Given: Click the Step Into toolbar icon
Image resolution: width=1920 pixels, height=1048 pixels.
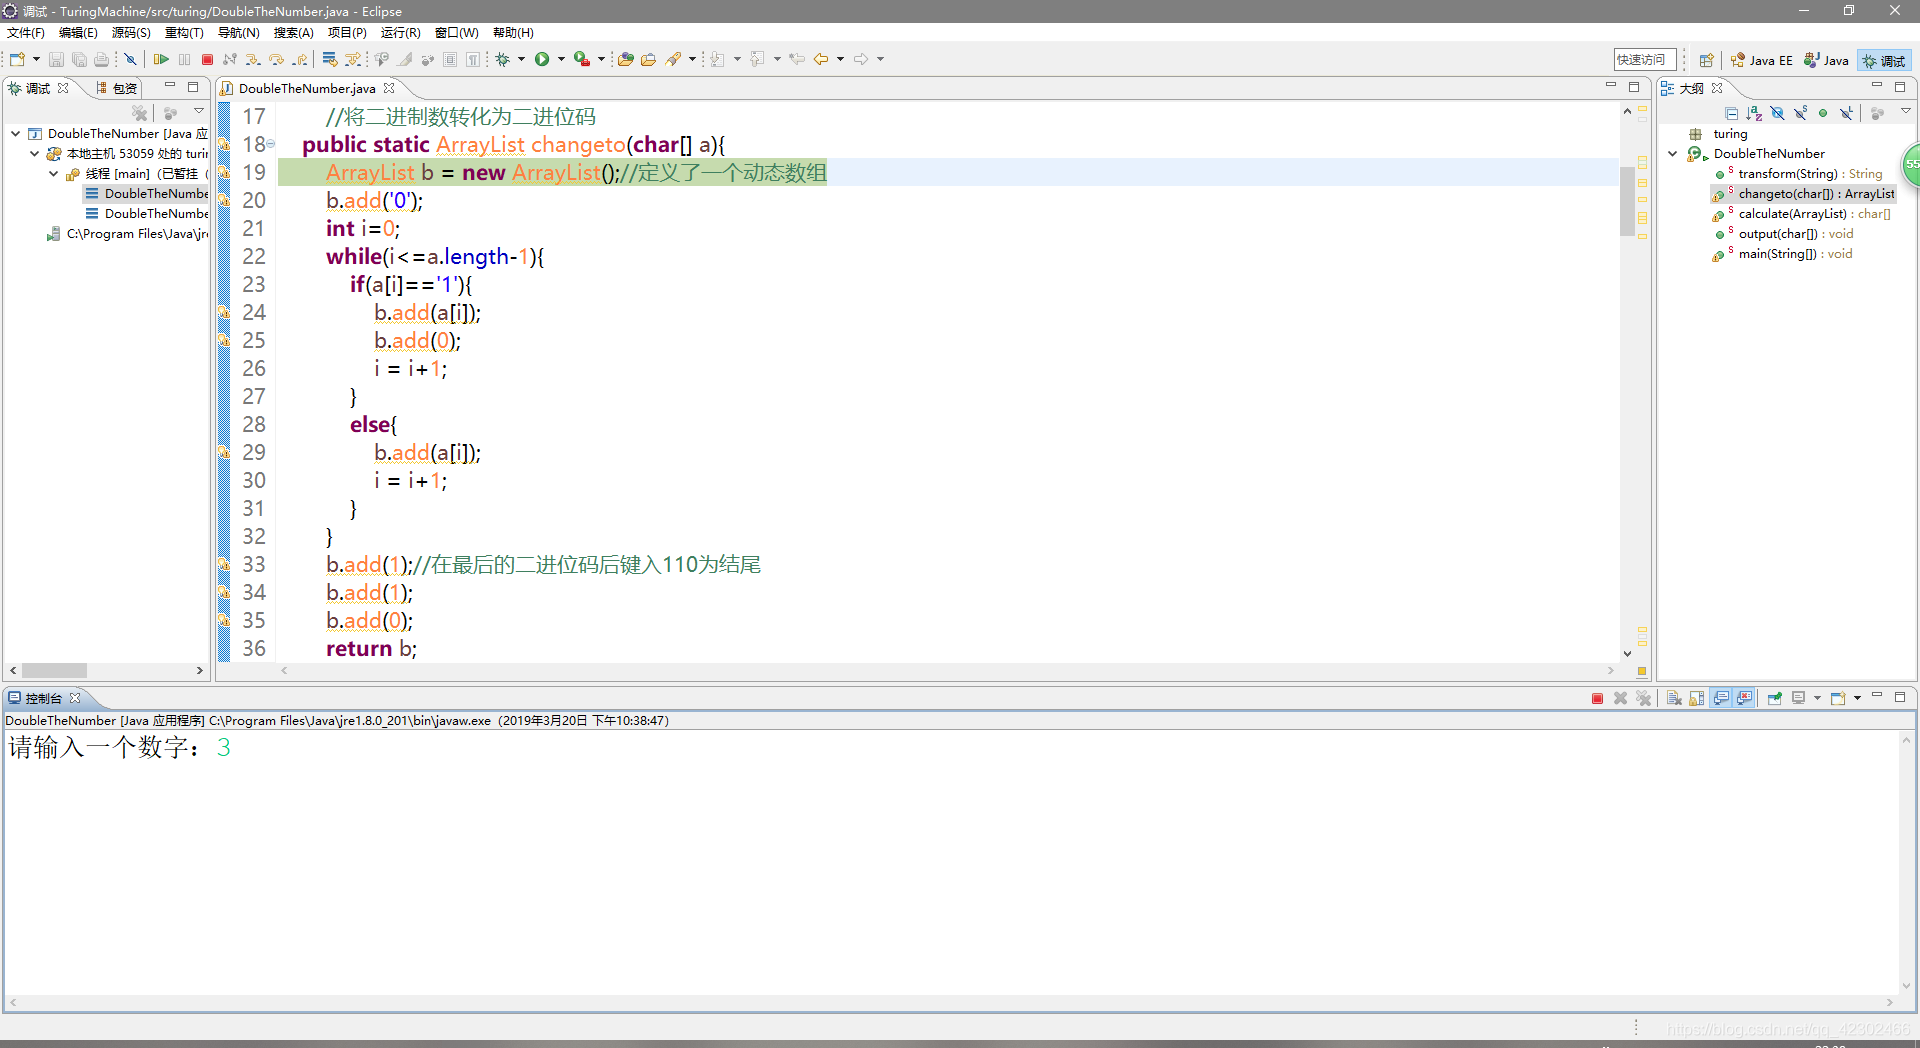Looking at the screenshot, I should coord(254,60).
